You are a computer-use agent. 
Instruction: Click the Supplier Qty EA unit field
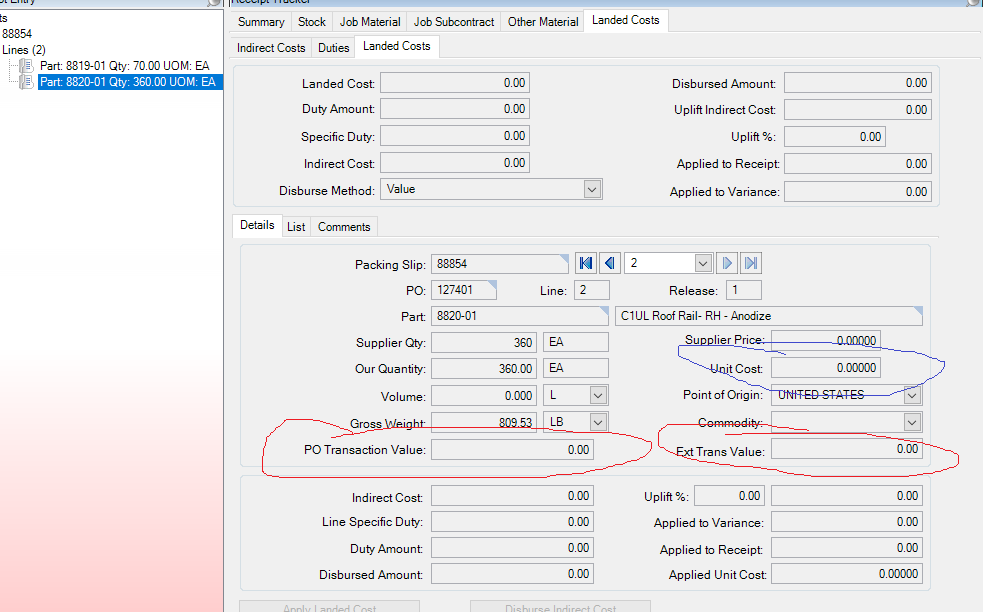pyautogui.click(x=576, y=342)
